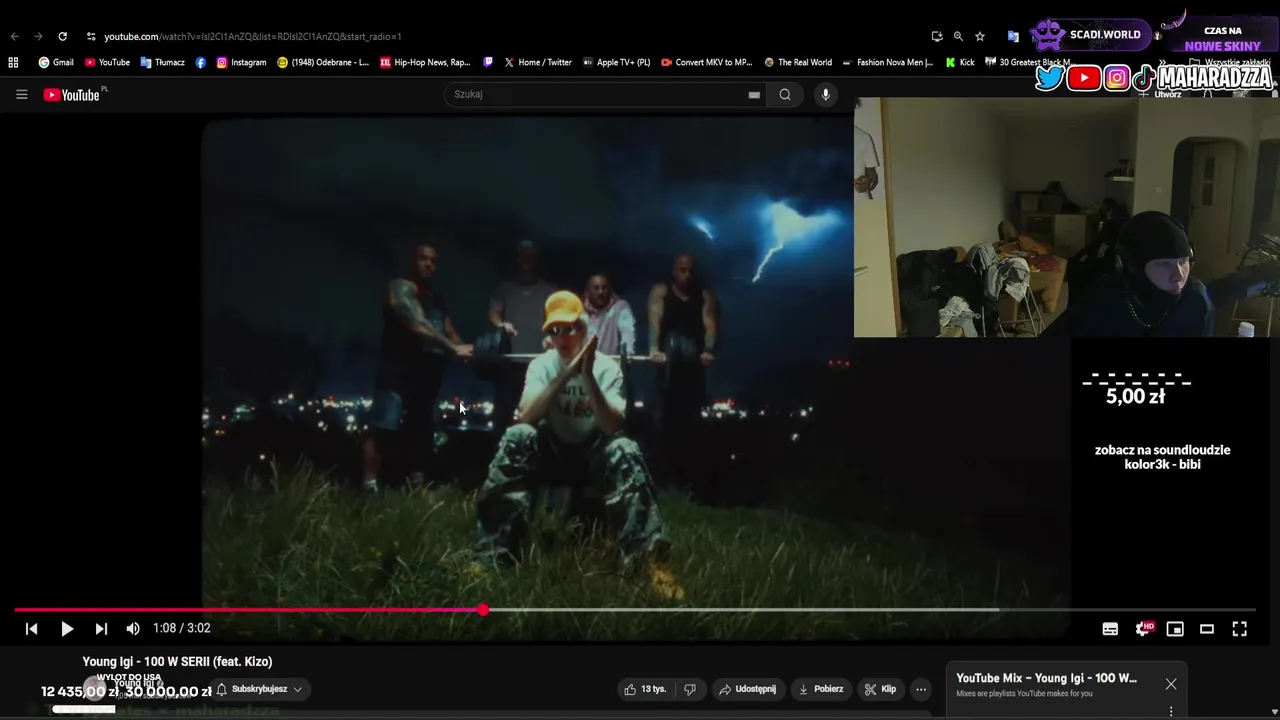Skip to the previous video in the mix

coord(31,629)
